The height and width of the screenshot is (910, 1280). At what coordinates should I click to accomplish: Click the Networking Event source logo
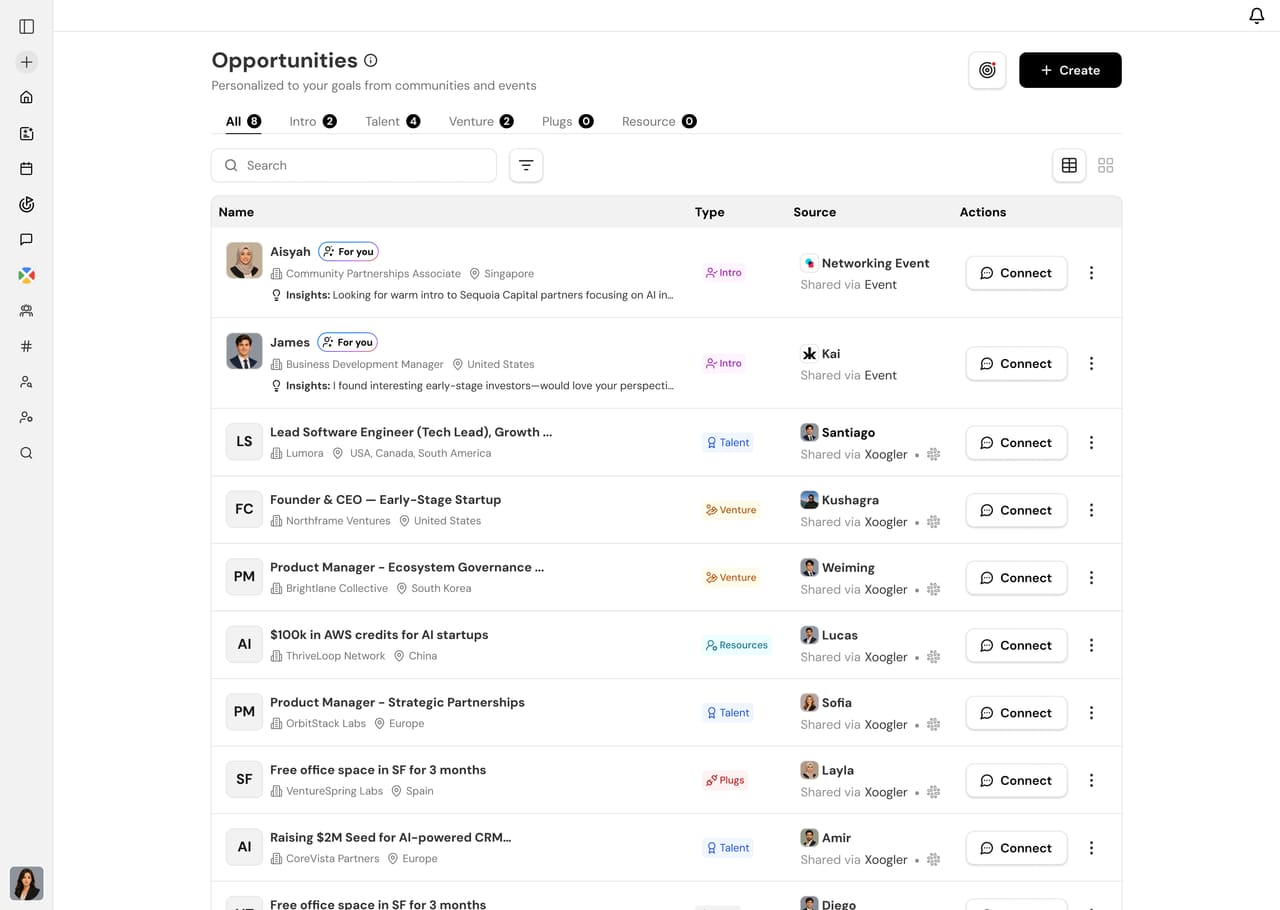click(809, 263)
